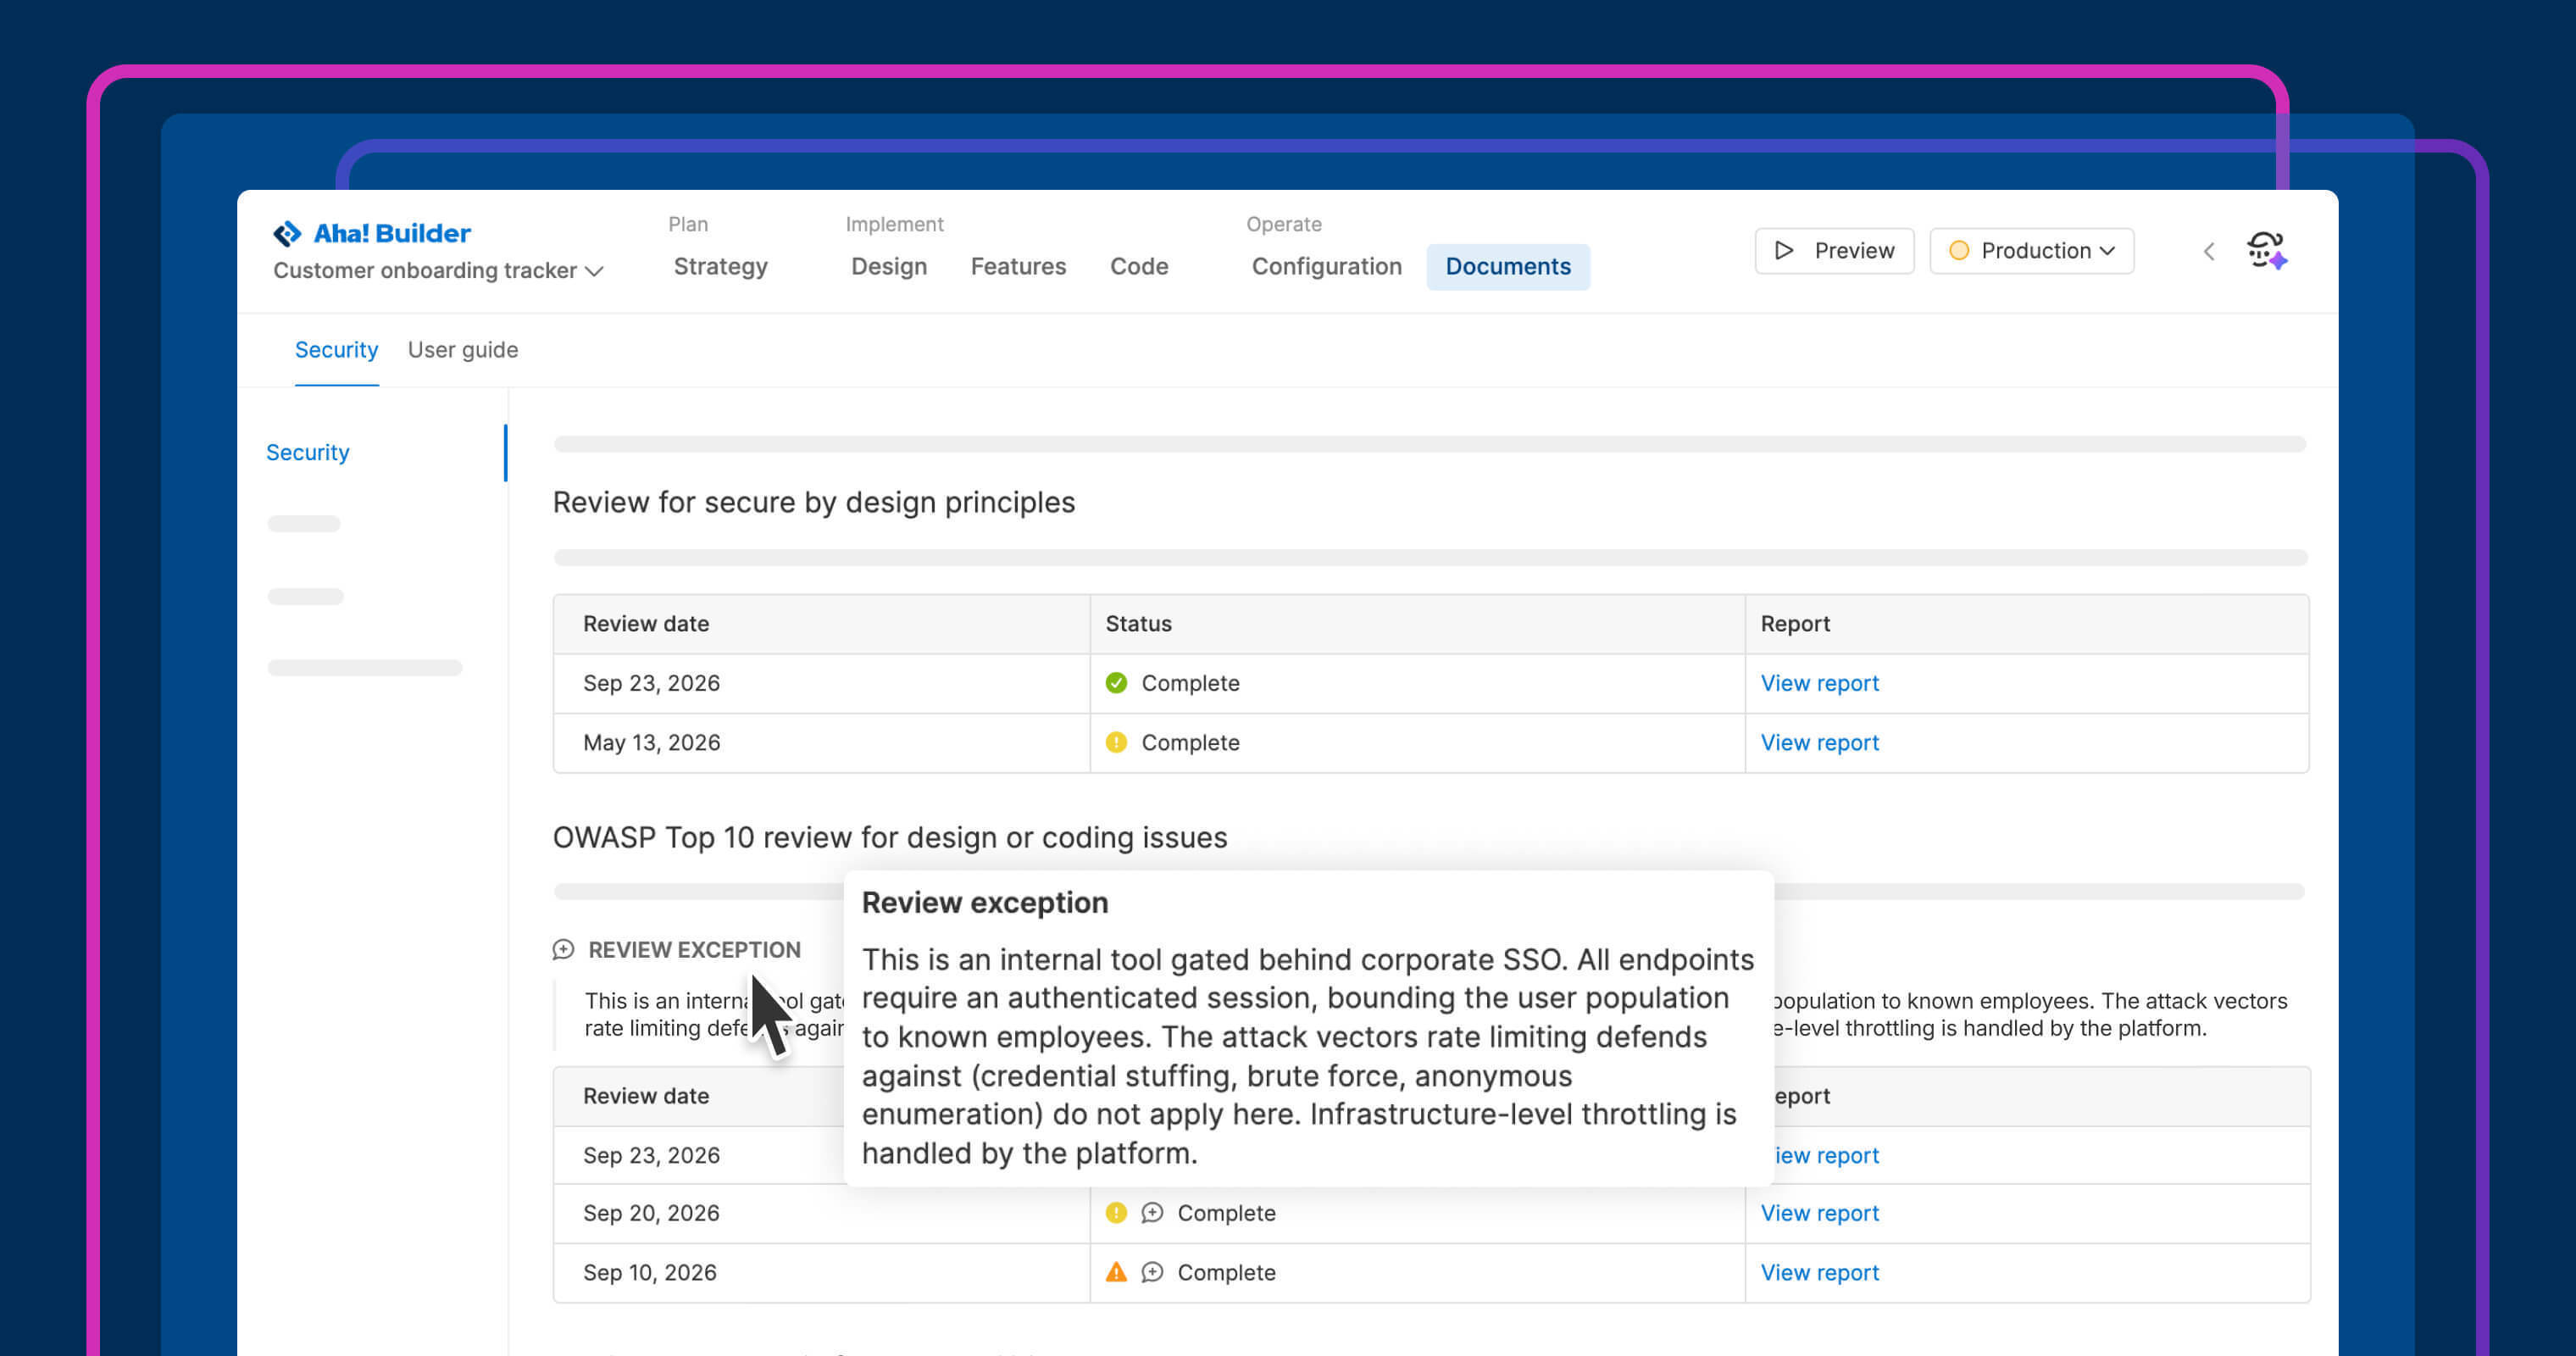The image size is (2576, 1356).
Task: Click Sep 23, 2026 date in OWASP table
Action: (x=651, y=1155)
